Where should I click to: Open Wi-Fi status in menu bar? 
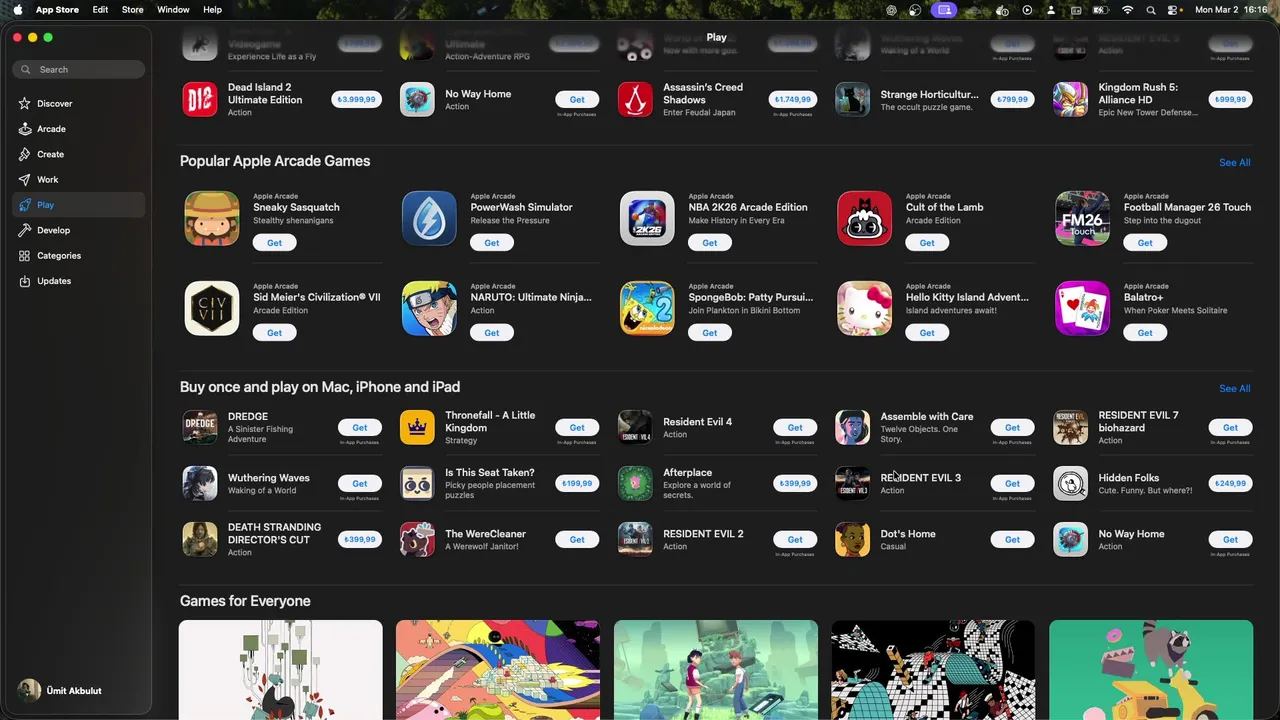(x=1128, y=9)
